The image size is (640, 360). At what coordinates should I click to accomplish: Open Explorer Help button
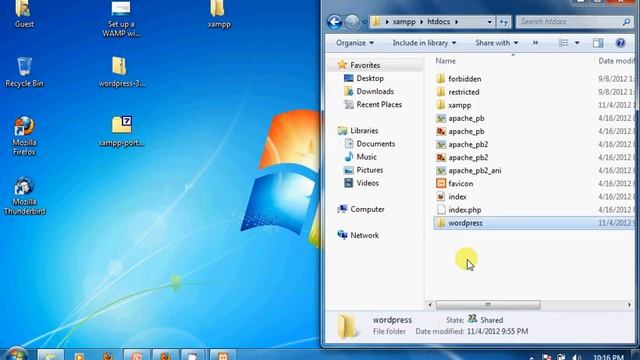620,43
